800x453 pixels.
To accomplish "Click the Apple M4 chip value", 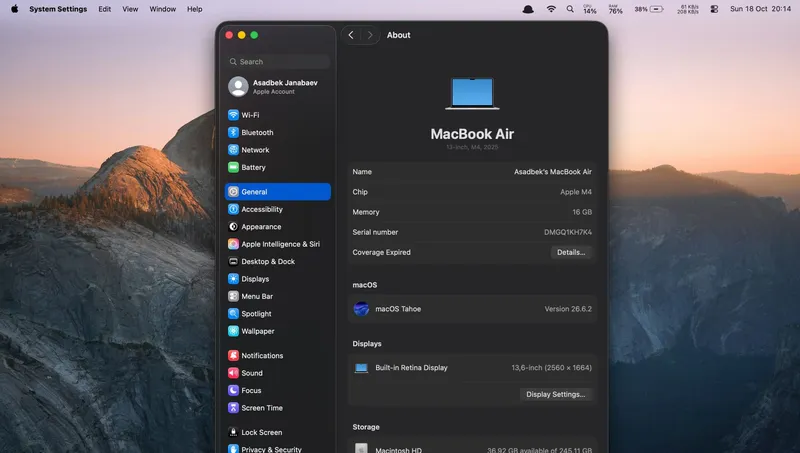I will [x=576, y=192].
